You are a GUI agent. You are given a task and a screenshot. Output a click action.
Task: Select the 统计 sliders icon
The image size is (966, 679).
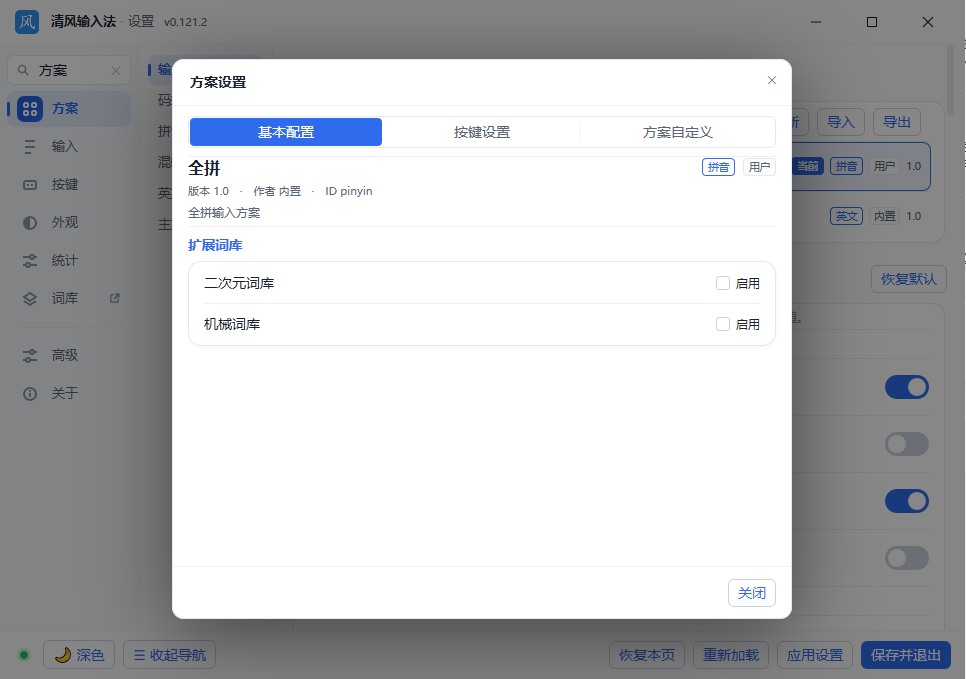(30, 261)
